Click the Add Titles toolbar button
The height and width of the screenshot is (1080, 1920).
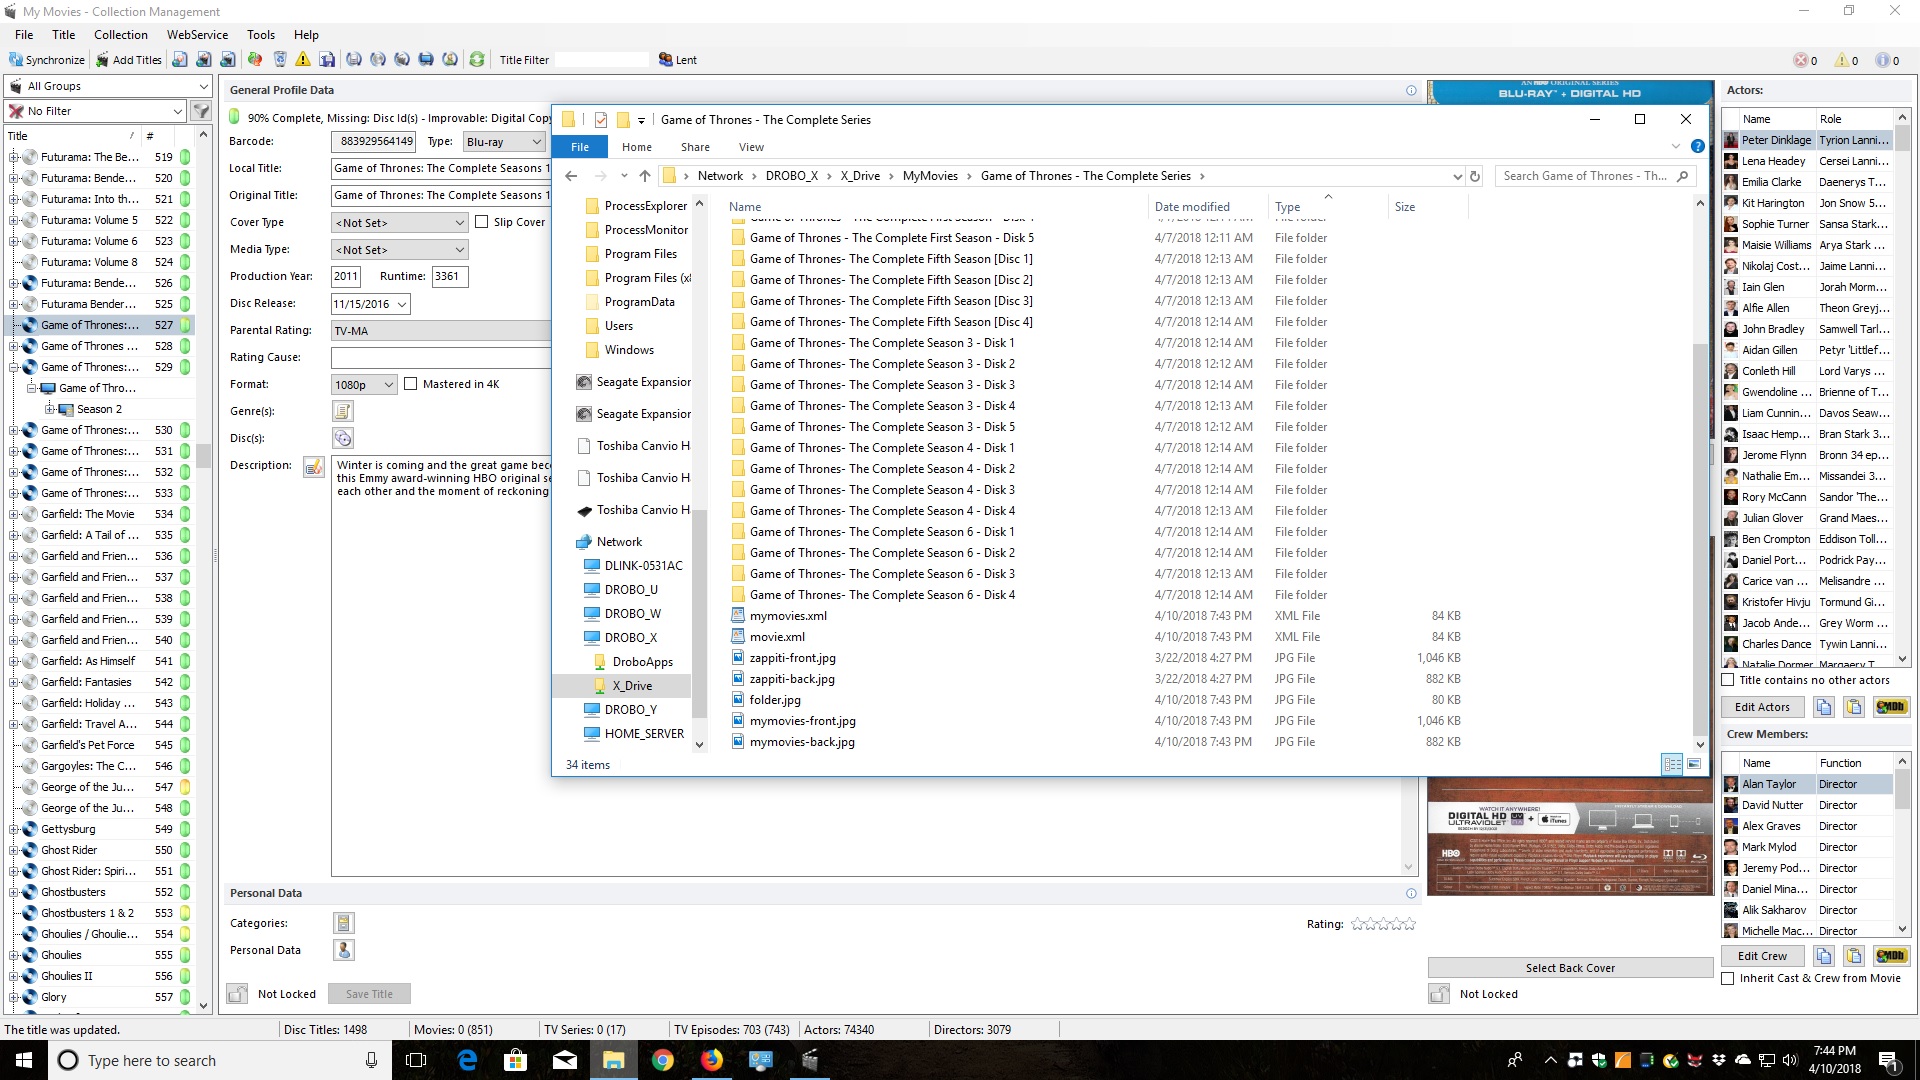point(129,60)
